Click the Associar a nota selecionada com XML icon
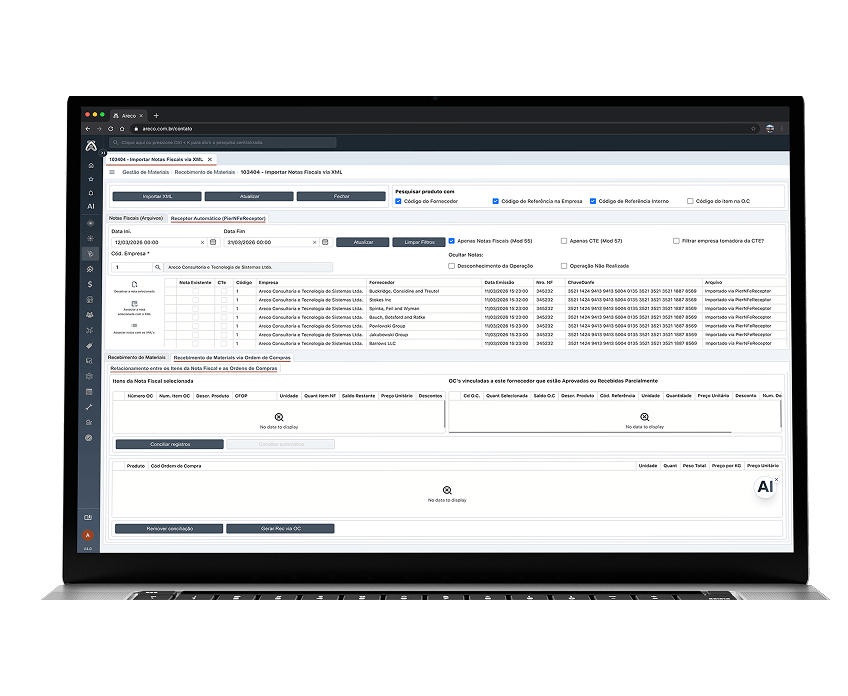 point(134,304)
